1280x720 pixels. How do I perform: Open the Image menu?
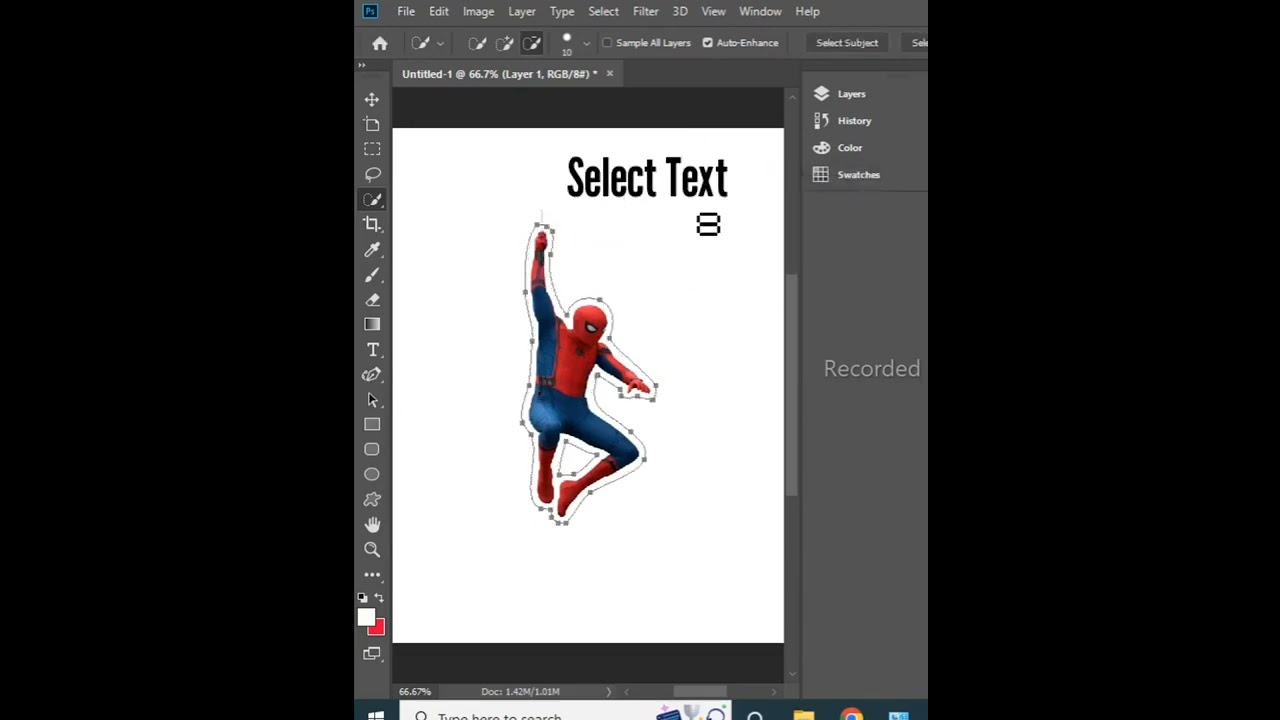478,11
